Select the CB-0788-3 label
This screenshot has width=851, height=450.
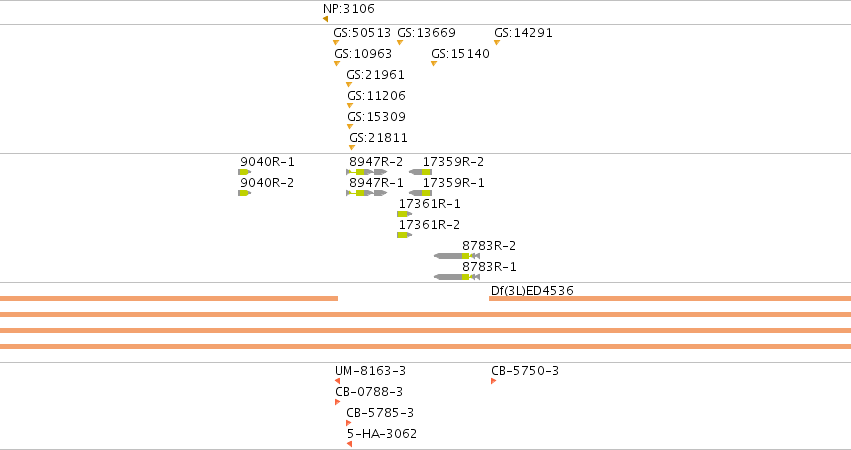(369, 392)
